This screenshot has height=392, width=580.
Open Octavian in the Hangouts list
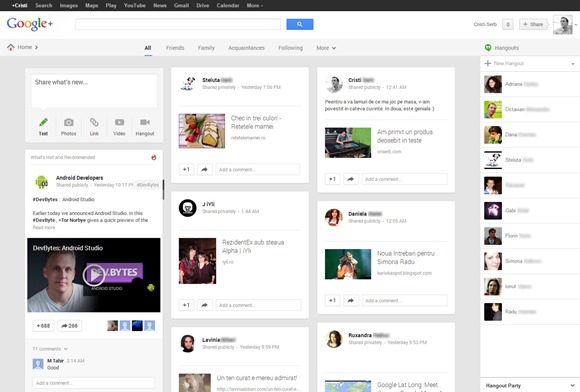(x=530, y=109)
